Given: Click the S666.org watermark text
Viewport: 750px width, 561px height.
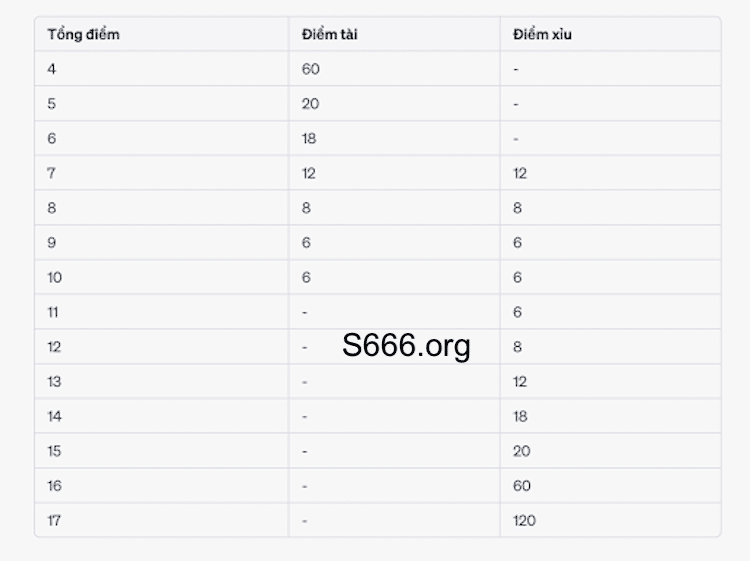Looking at the screenshot, I should 406,345.
